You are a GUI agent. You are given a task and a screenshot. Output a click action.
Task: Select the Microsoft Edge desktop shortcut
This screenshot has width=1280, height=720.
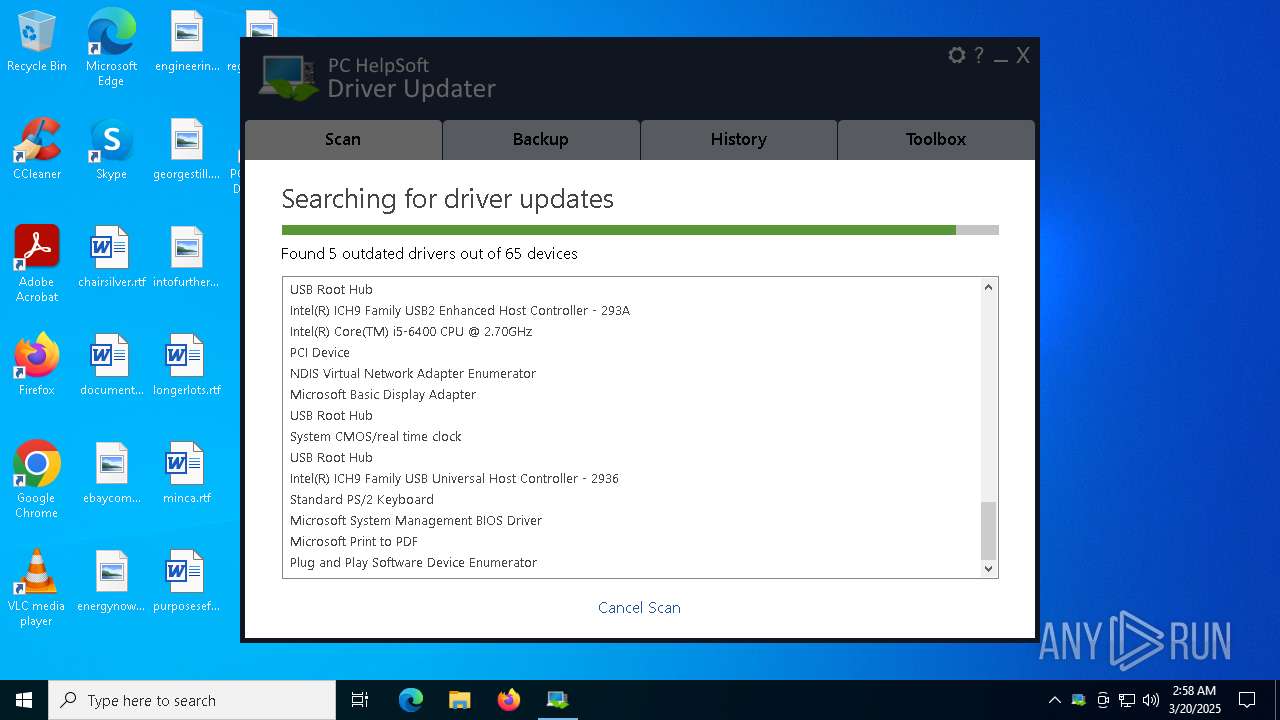(x=111, y=48)
